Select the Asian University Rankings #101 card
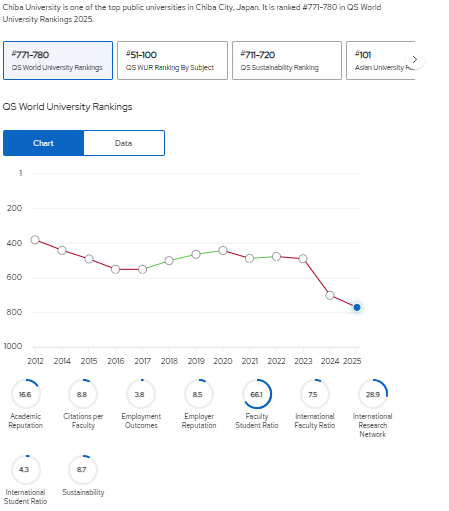Screen dimensions: 449x511 380,61
